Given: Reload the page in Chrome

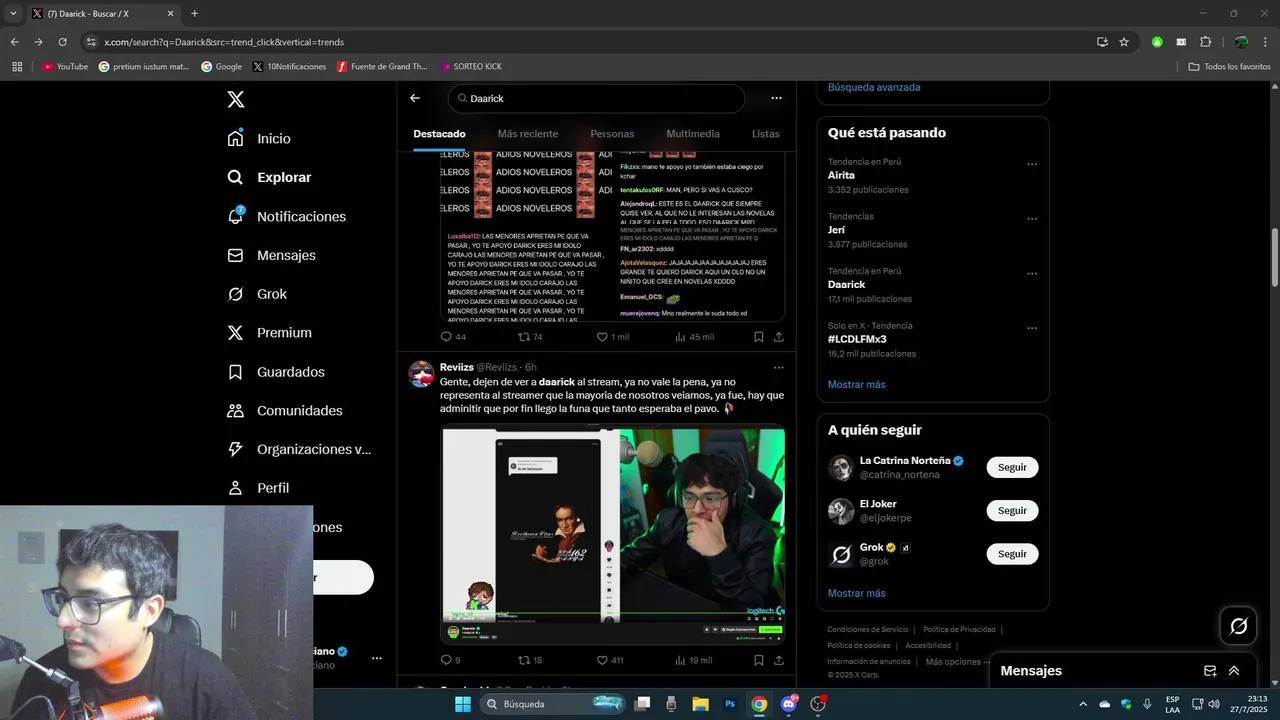Looking at the screenshot, I should click(x=62, y=42).
